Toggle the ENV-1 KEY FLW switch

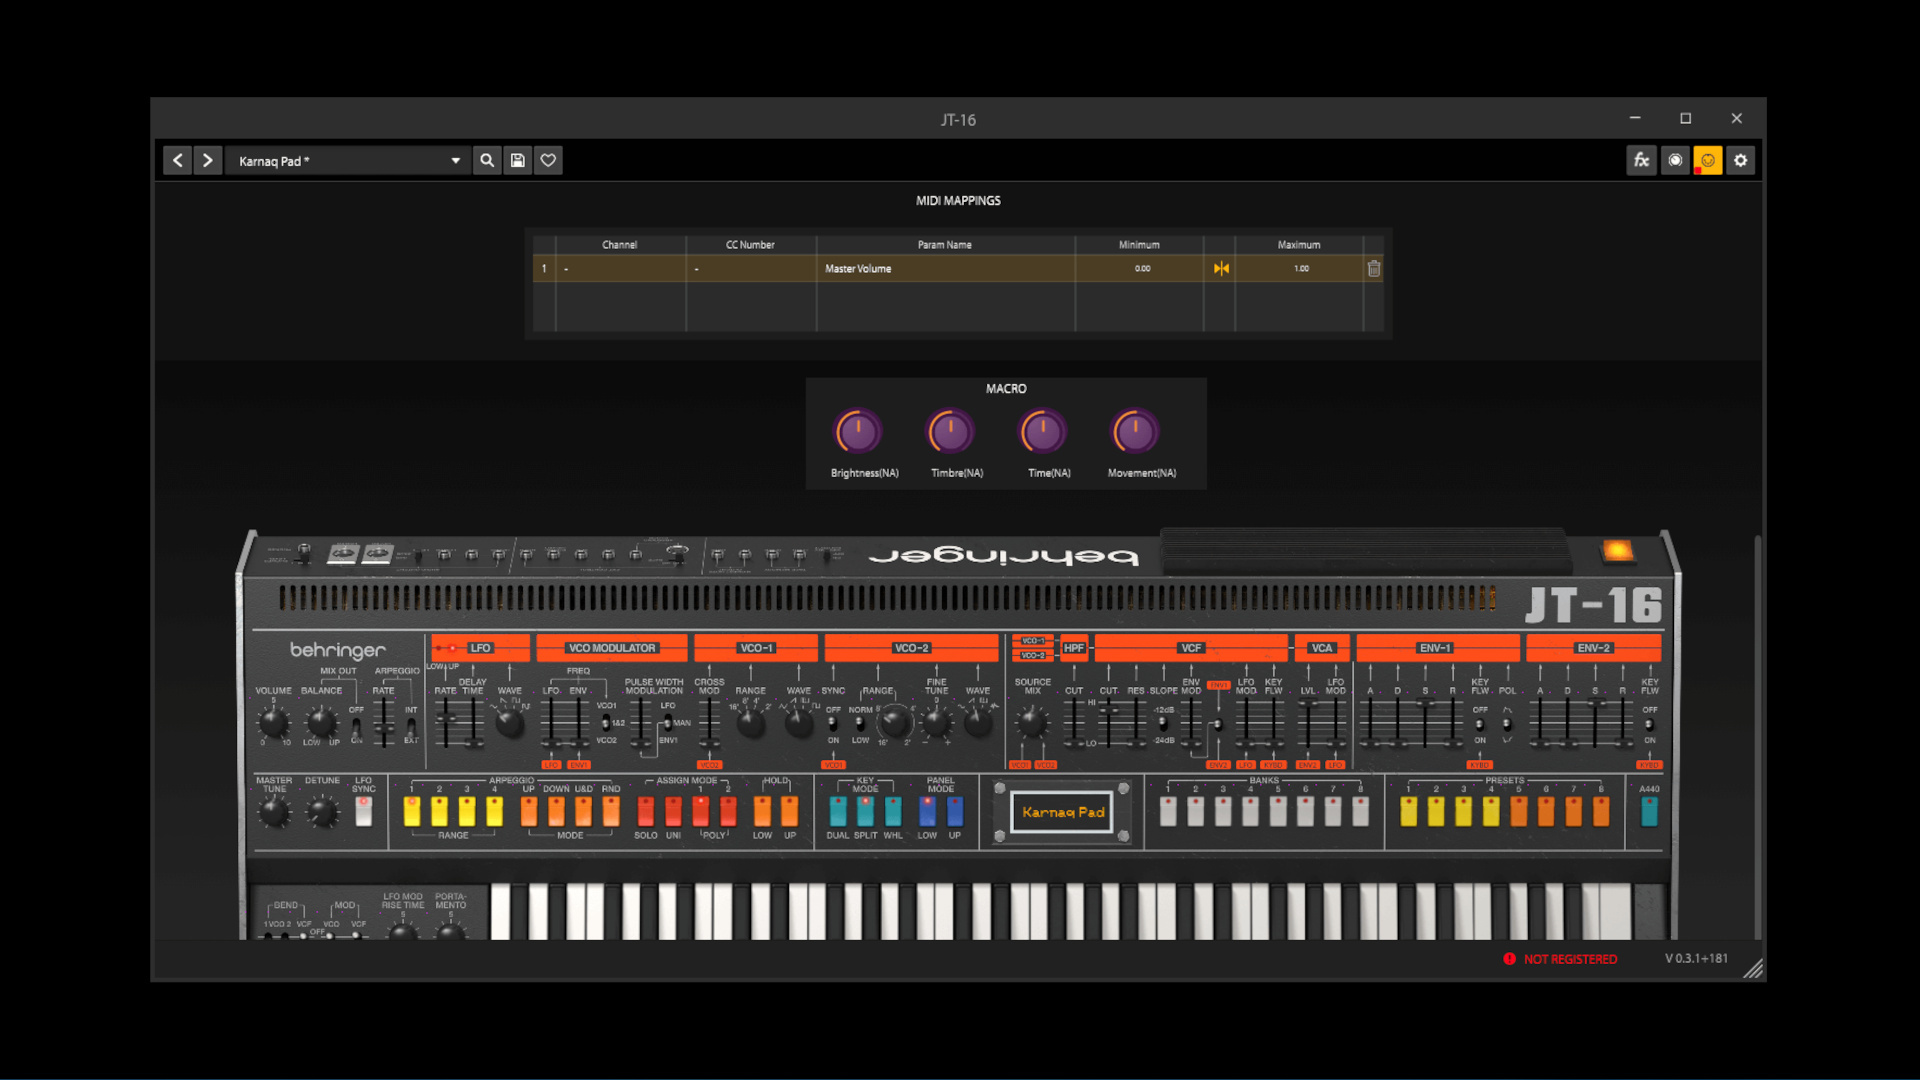(x=1479, y=724)
